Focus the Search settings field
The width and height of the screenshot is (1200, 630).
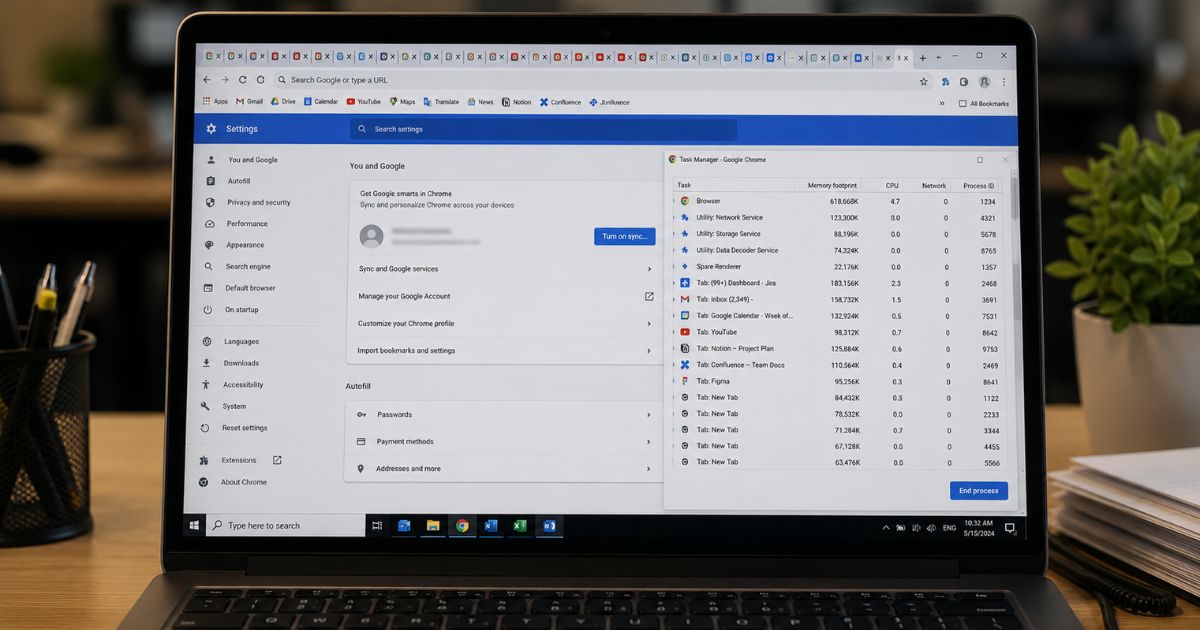point(543,129)
